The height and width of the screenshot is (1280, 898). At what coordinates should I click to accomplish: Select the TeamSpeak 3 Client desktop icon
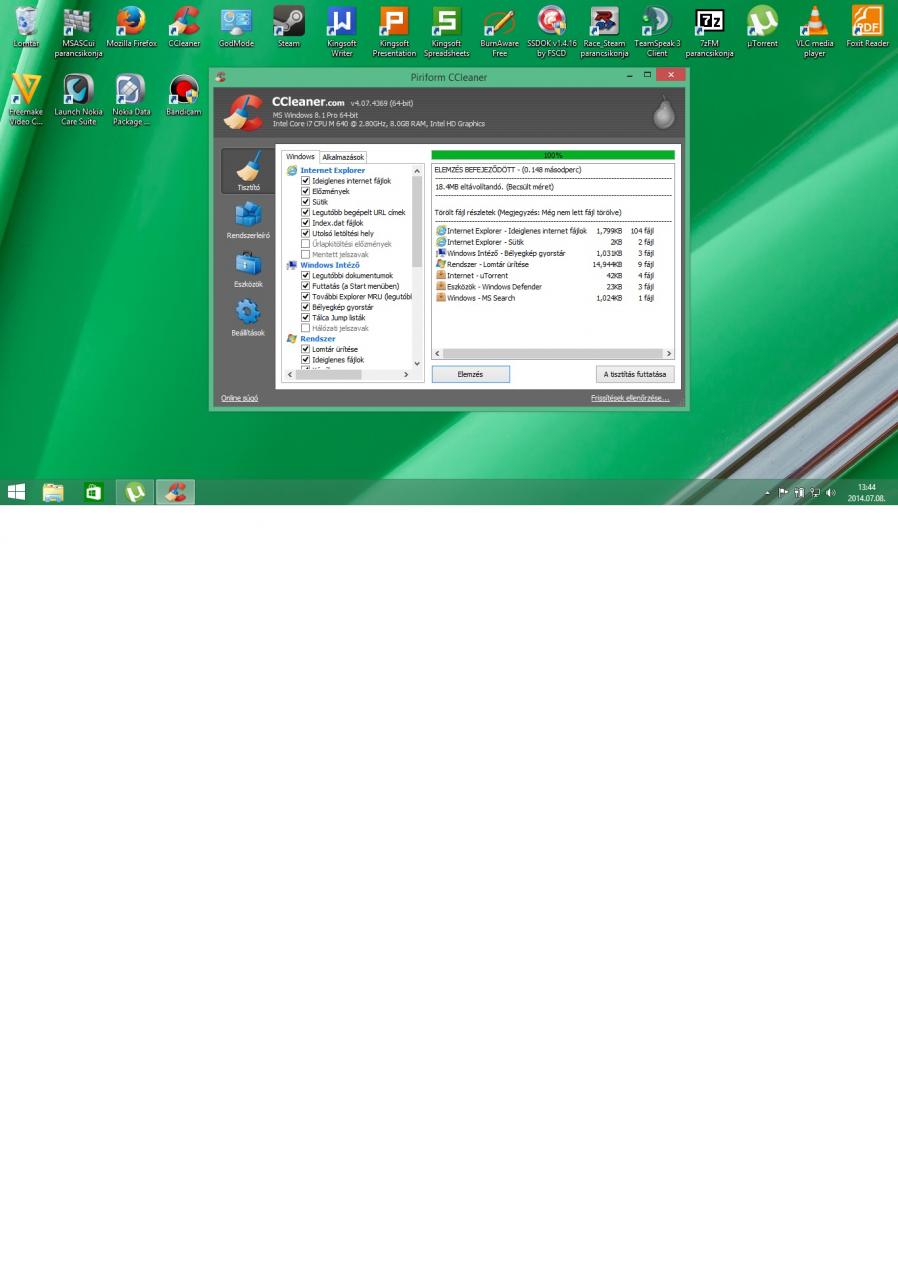[657, 31]
